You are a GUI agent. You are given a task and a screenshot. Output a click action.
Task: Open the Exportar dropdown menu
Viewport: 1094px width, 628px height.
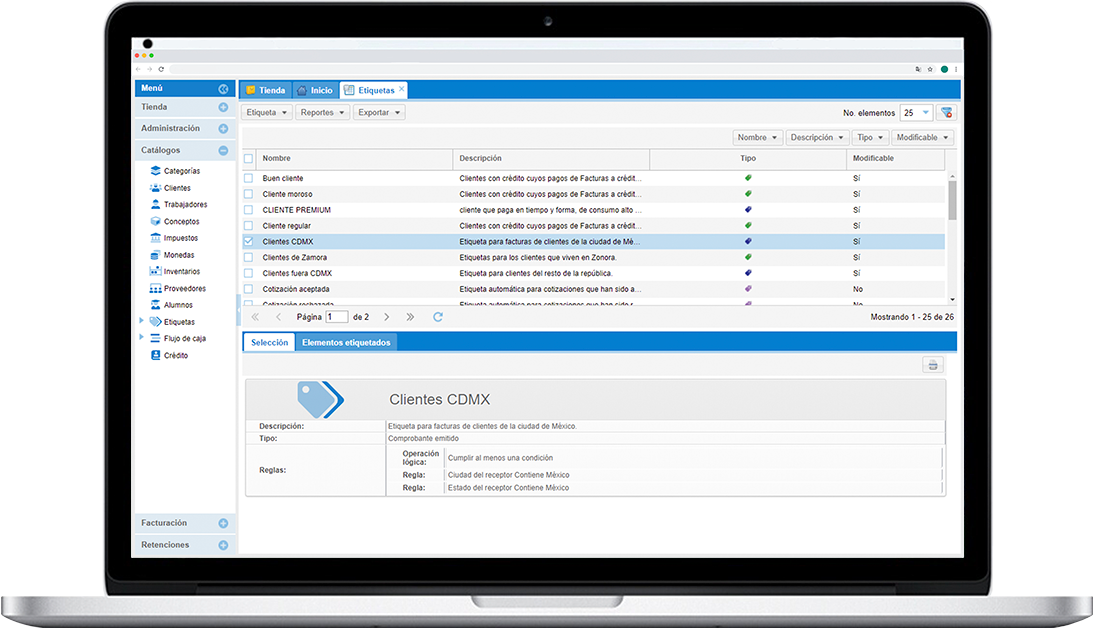(379, 113)
